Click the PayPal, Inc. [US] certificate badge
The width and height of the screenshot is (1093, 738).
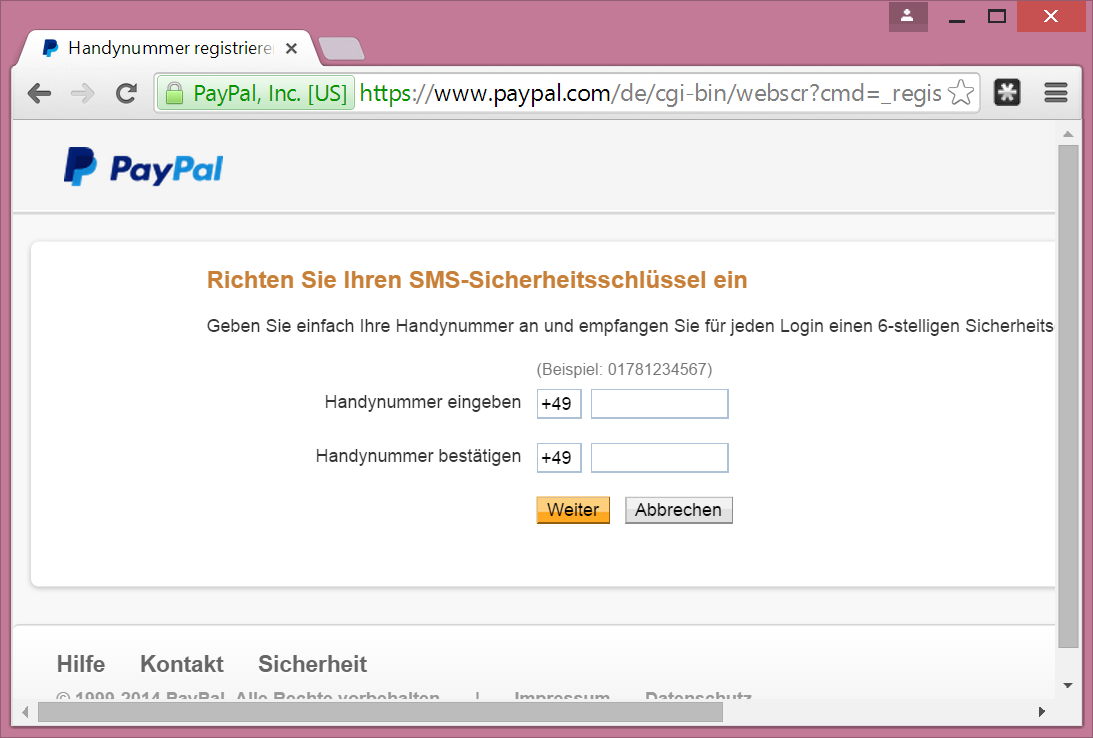256,93
